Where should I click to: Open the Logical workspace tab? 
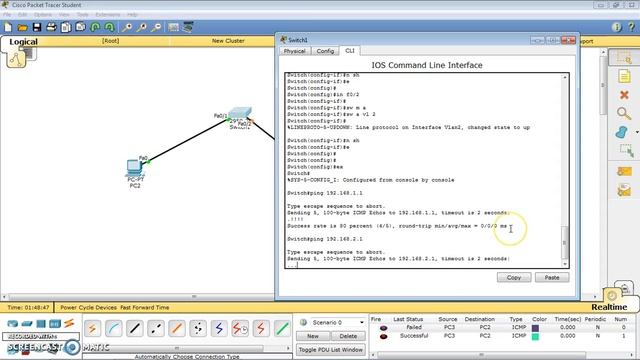(x=23, y=42)
